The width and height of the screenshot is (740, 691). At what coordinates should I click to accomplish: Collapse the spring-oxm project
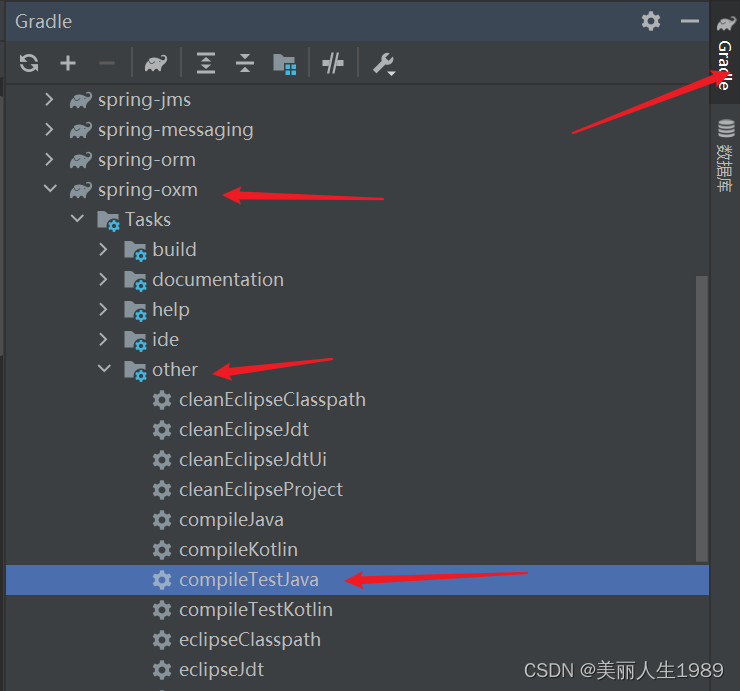click(x=50, y=189)
